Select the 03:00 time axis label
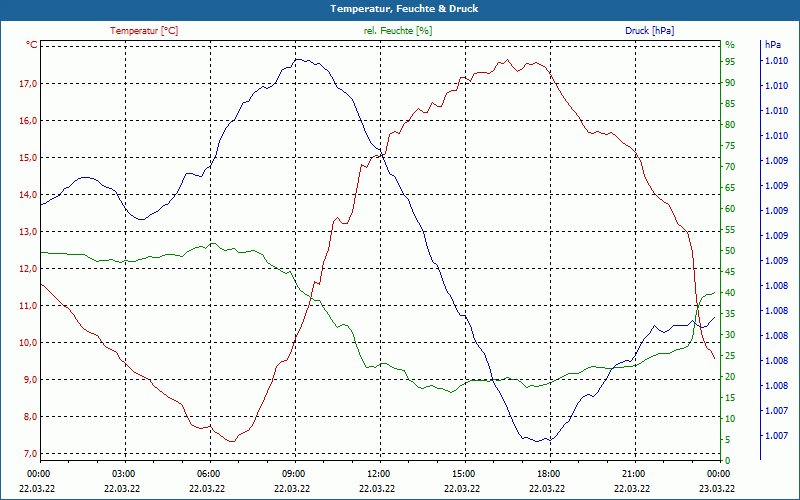This screenshot has width=800, height=500. tap(123, 473)
